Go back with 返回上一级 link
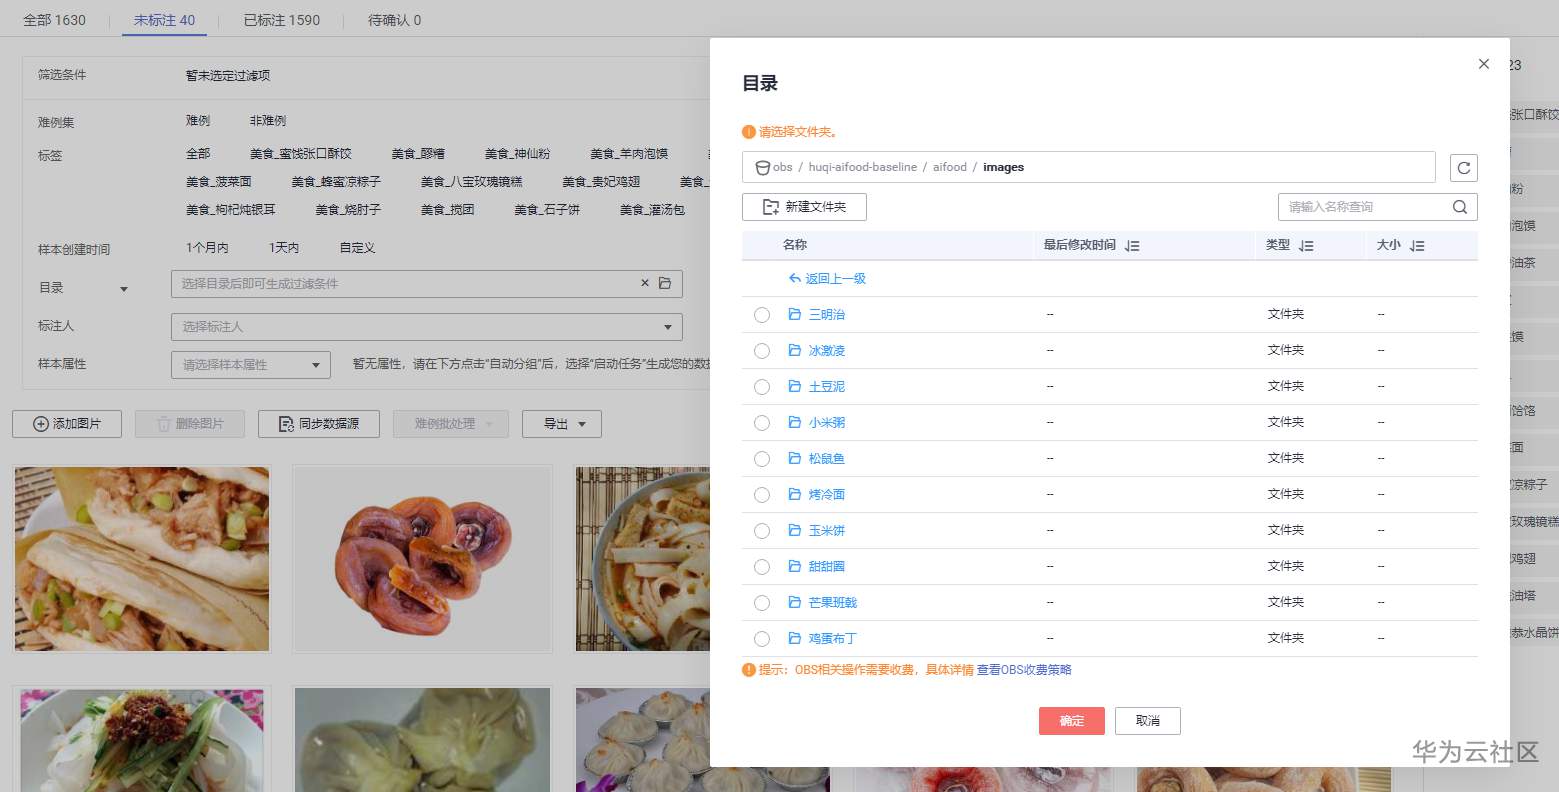 [827, 279]
